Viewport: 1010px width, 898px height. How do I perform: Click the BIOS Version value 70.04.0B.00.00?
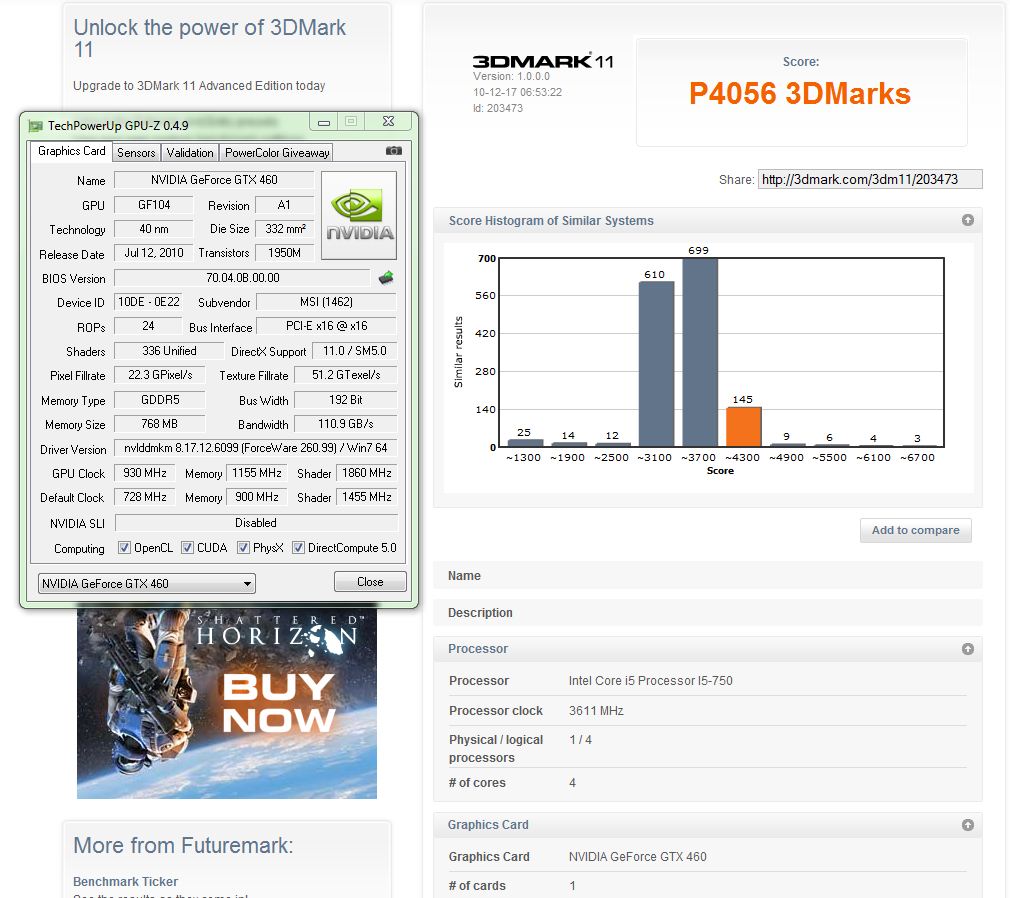tap(242, 278)
